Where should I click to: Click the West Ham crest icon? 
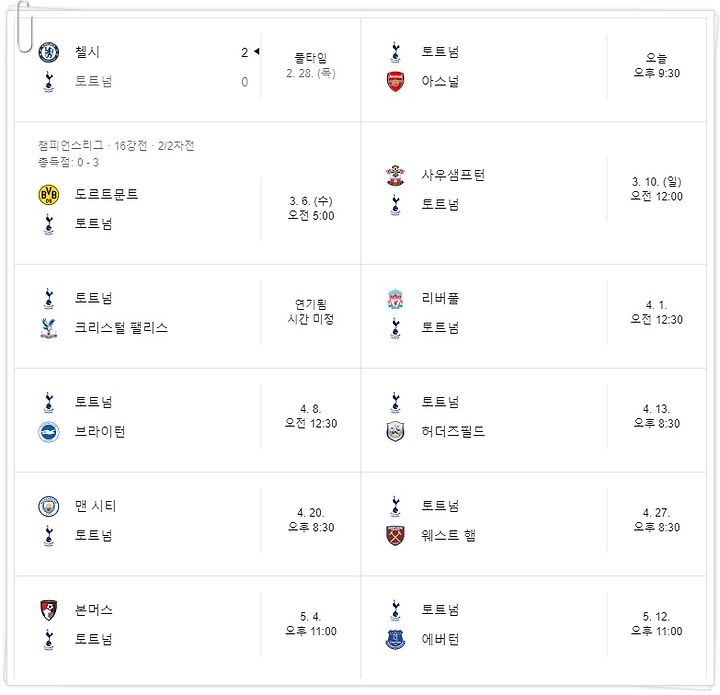pos(395,536)
